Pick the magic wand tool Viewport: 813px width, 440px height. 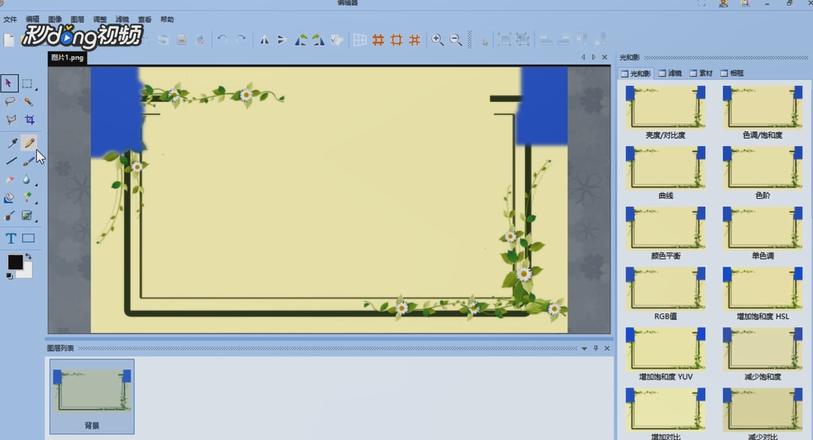pyautogui.click(x=28, y=102)
